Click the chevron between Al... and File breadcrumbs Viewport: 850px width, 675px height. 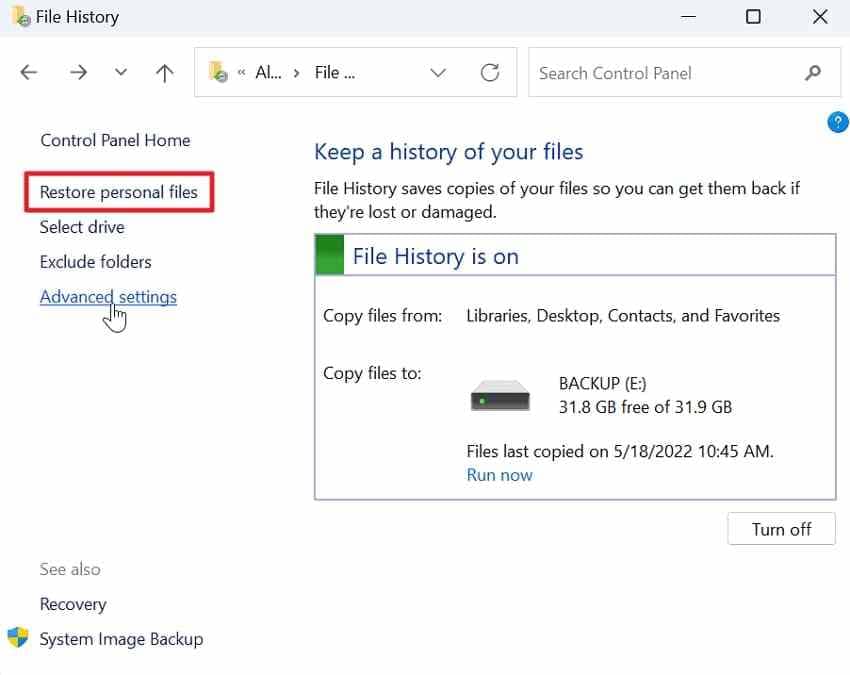(297, 73)
